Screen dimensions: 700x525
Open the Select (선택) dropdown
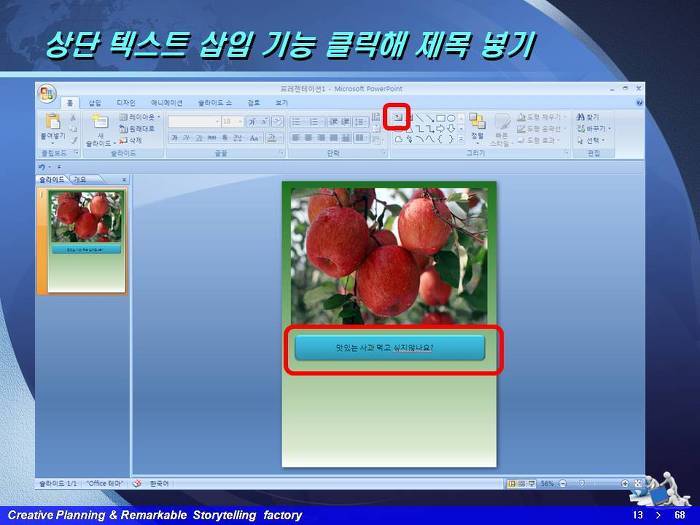coord(591,140)
